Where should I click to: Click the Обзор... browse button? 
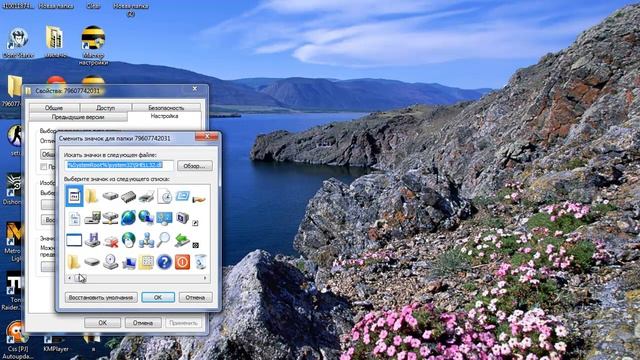point(195,166)
